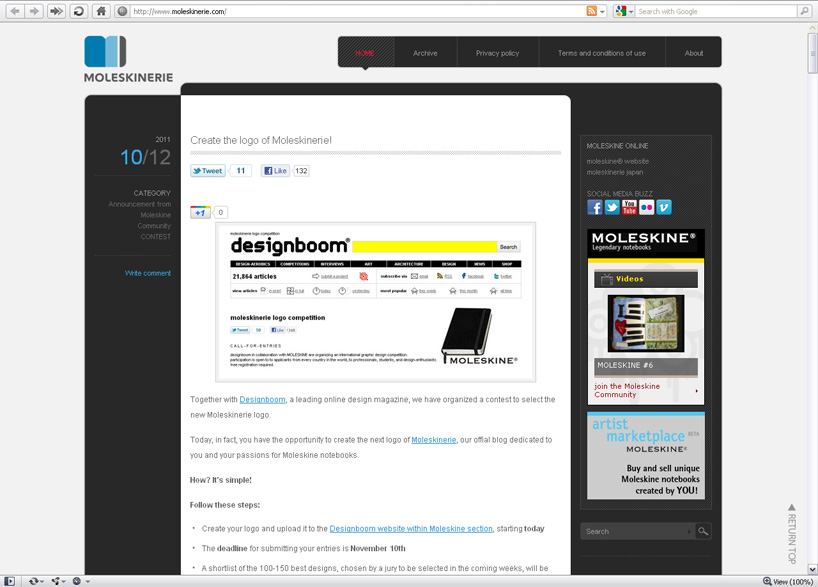Open the Archive navigation tab

(x=425, y=53)
